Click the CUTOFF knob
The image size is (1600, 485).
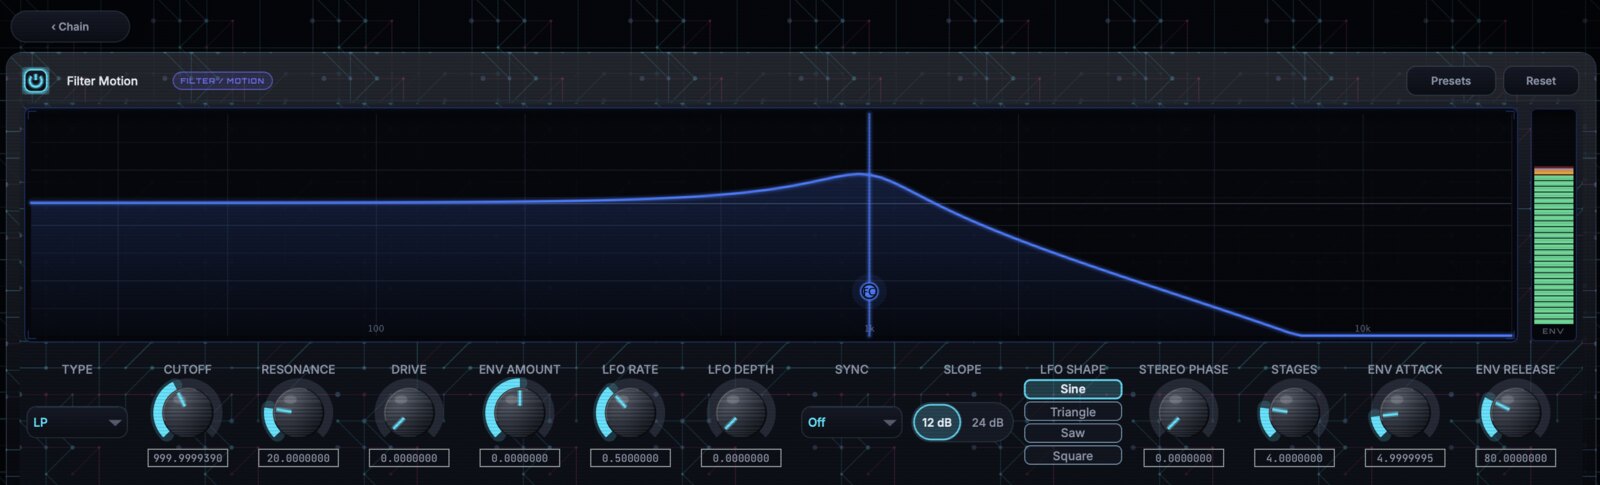pos(187,412)
